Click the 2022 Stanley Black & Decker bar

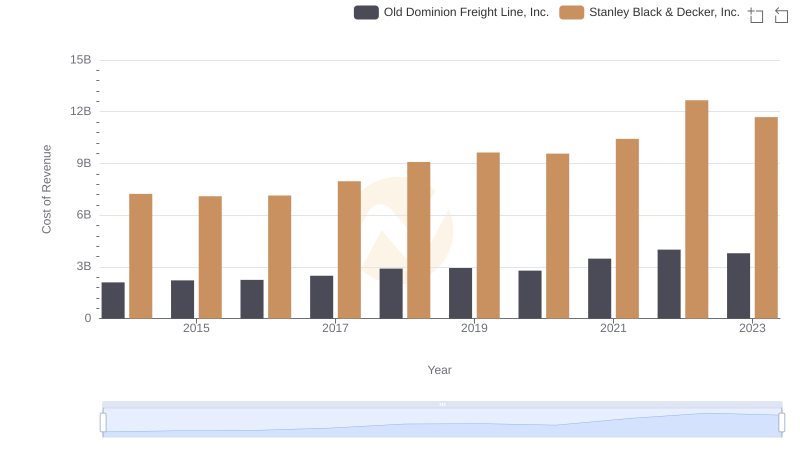696,210
